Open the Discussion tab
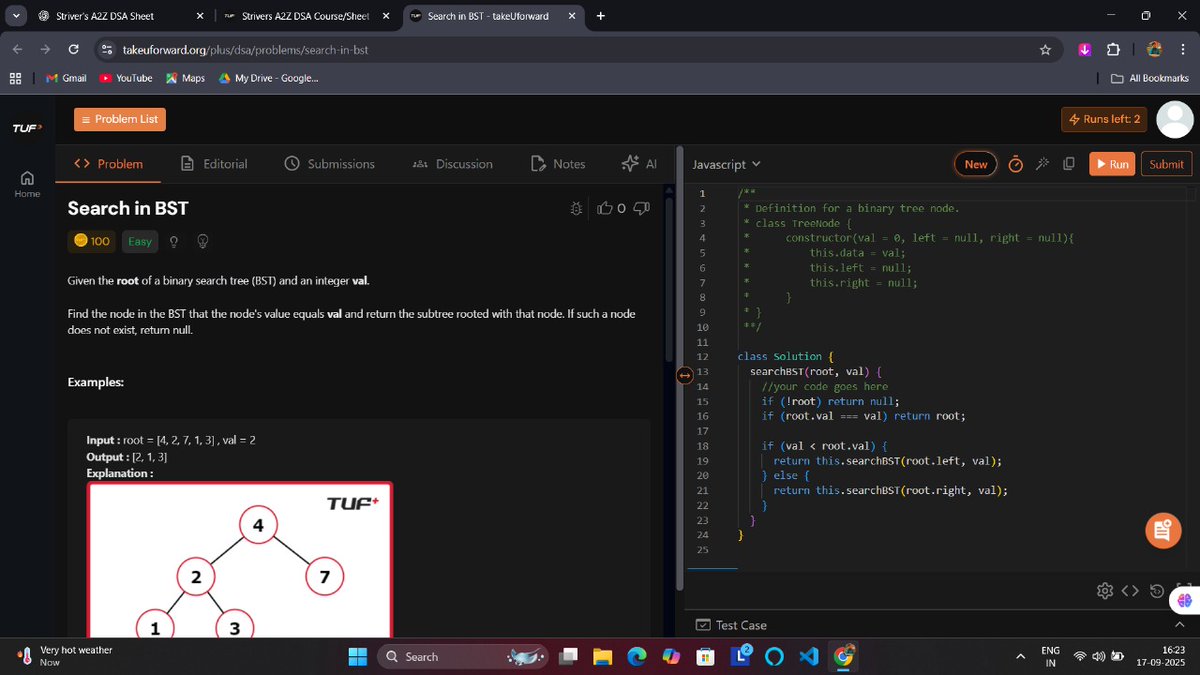Screen dimensions: 1200x675 [452, 164]
